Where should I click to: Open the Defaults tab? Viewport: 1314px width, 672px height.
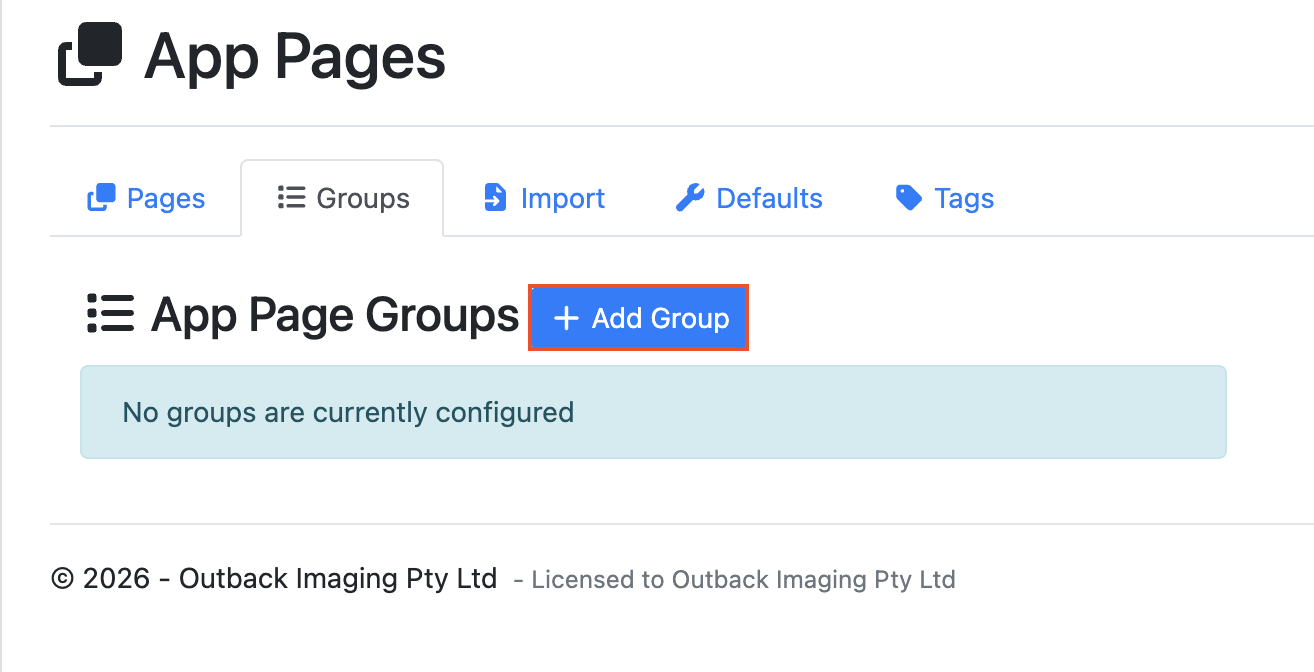(x=749, y=198)
